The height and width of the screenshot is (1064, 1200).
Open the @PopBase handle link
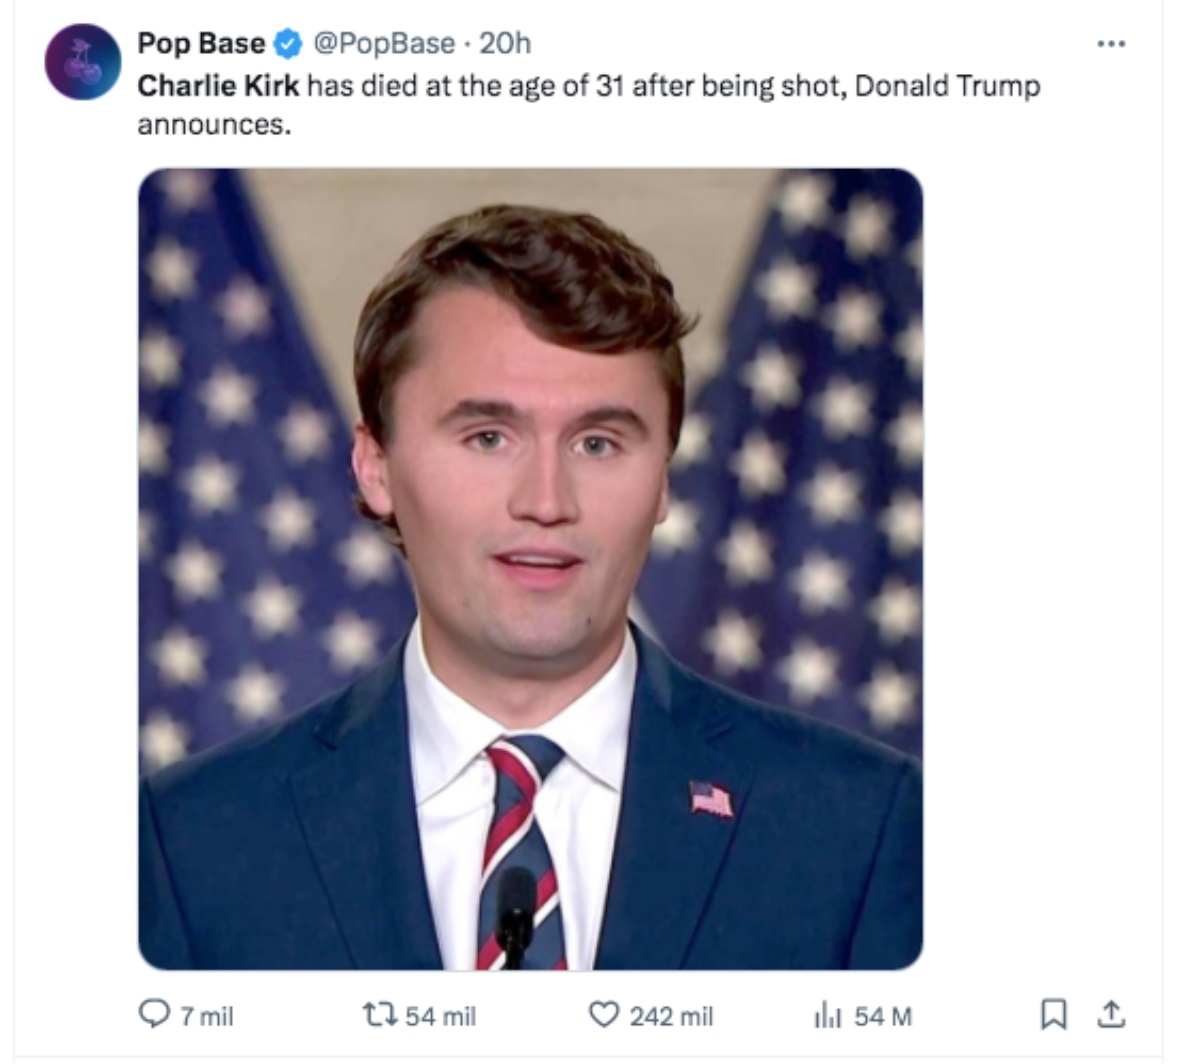[x=384, y=44]
